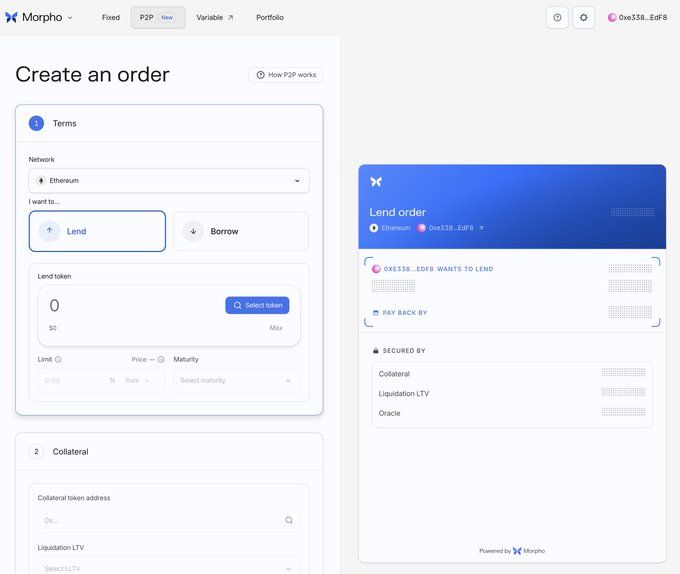Open the help question-mark button
The height and width of the screenshot is (574, 680).
(x=557, y=17)
